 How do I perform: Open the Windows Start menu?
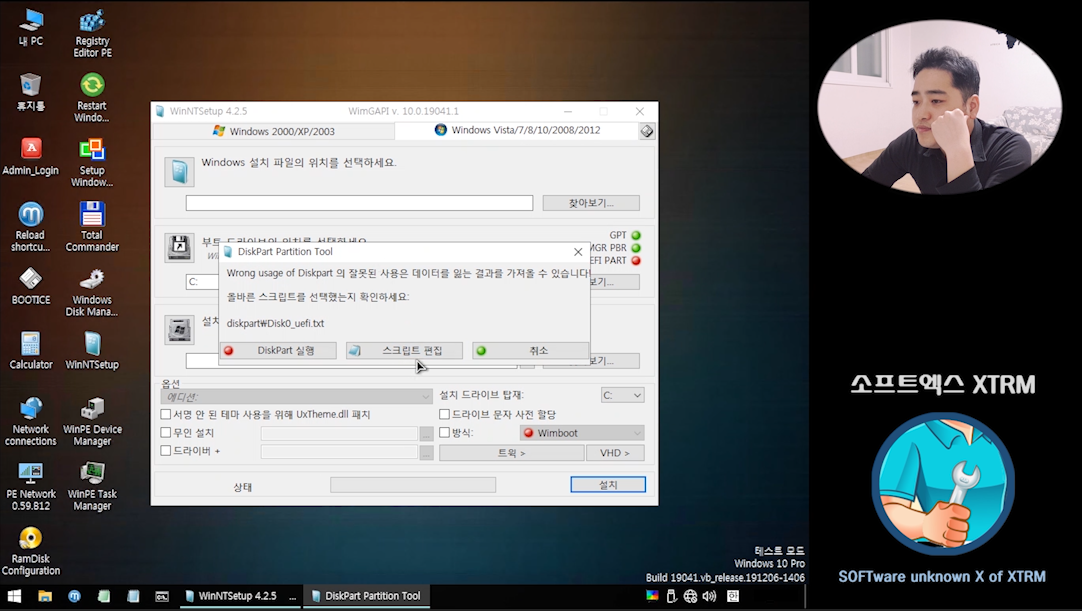[x=14, y=597]
